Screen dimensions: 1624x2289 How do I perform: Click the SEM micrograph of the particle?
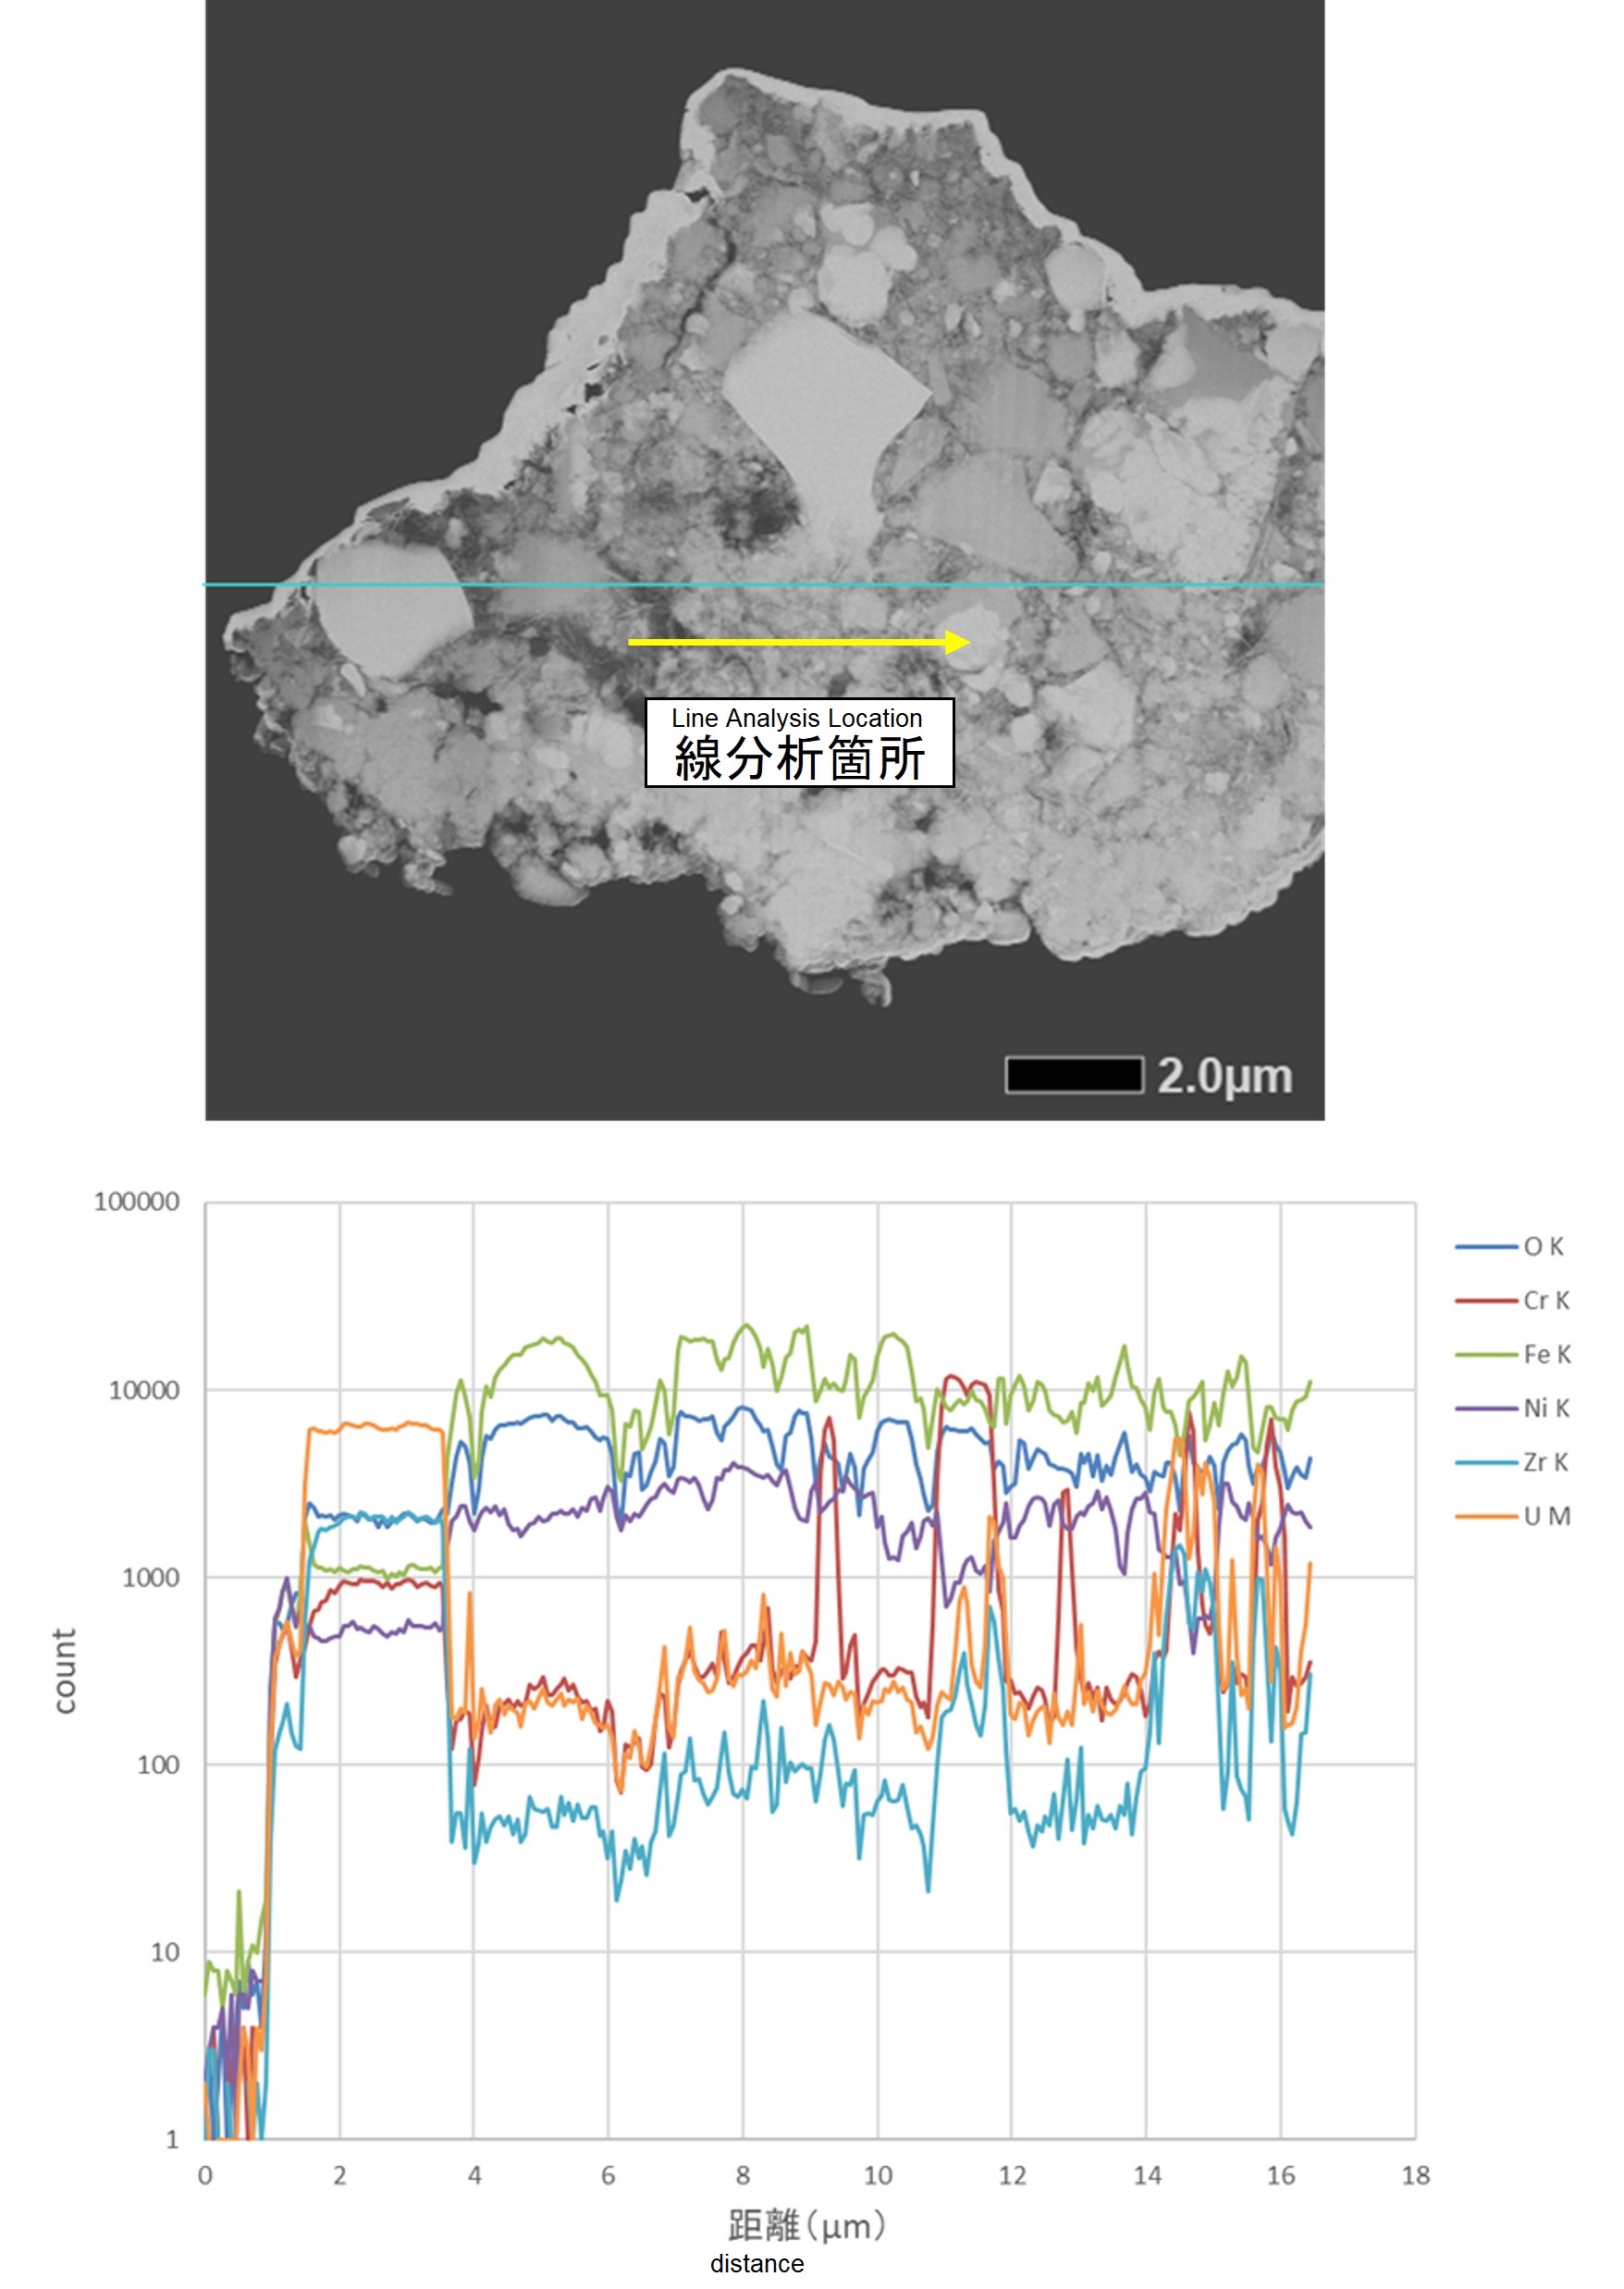(765, 560)
